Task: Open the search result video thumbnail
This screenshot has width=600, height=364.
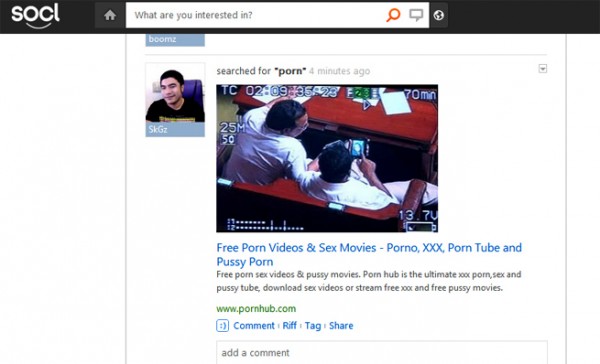Action: pyautogui.click(x=327, y=158)
